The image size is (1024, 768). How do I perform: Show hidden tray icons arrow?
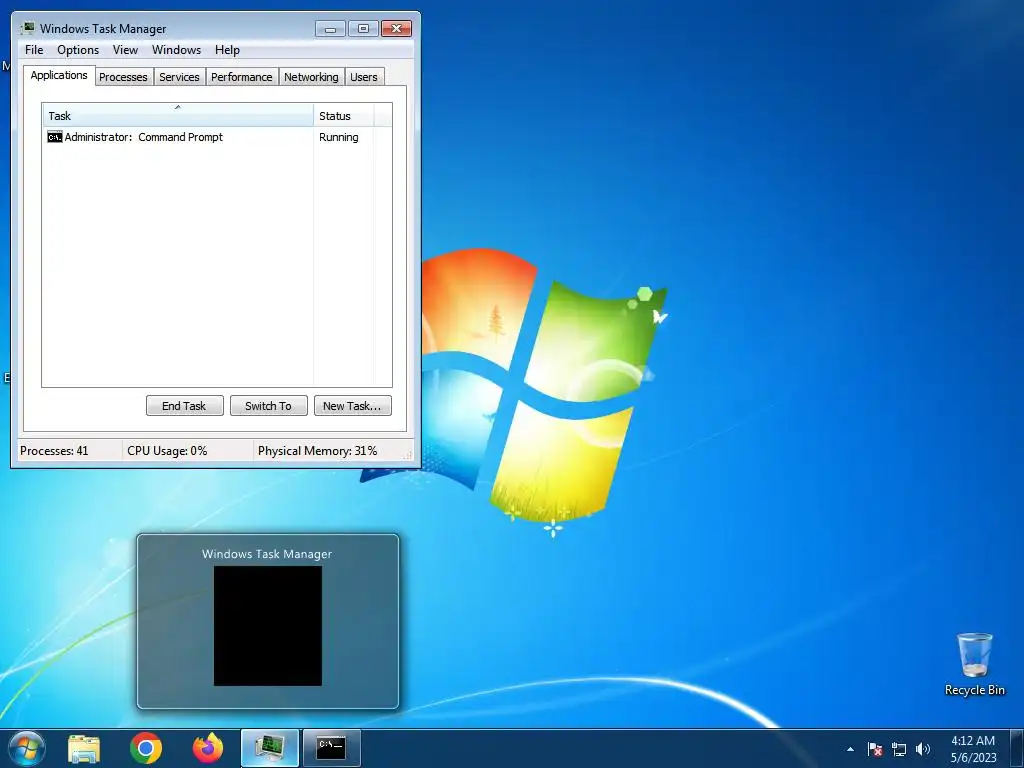point(850,749)
